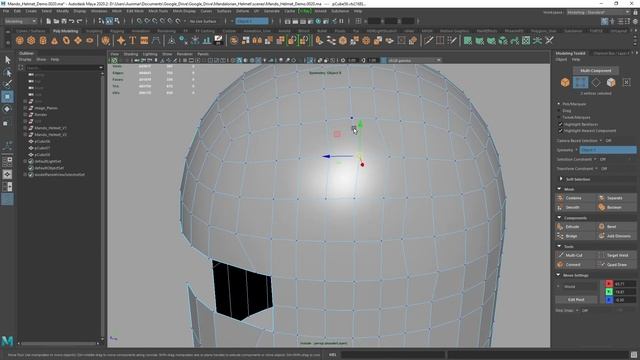The image size is (640, 360).
Task: Click the Save Scene icon on the status line
Action: pyautogui.click(x=64, y=21)
